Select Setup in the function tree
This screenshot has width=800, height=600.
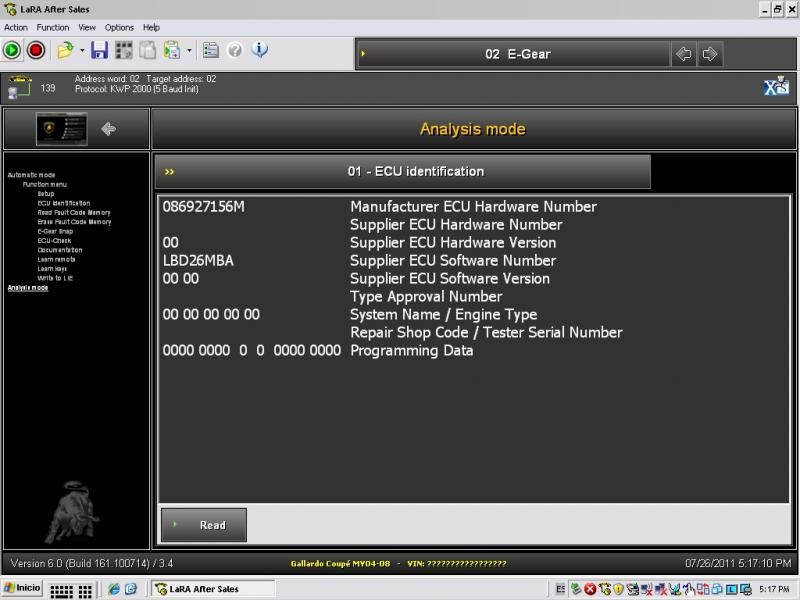point(45,193)
